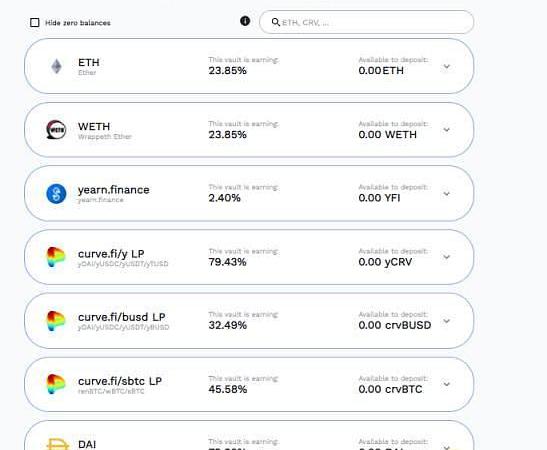Viewport: 547px width, 450px height.
Task: Click the token search input field
Action: pos(367,22)
